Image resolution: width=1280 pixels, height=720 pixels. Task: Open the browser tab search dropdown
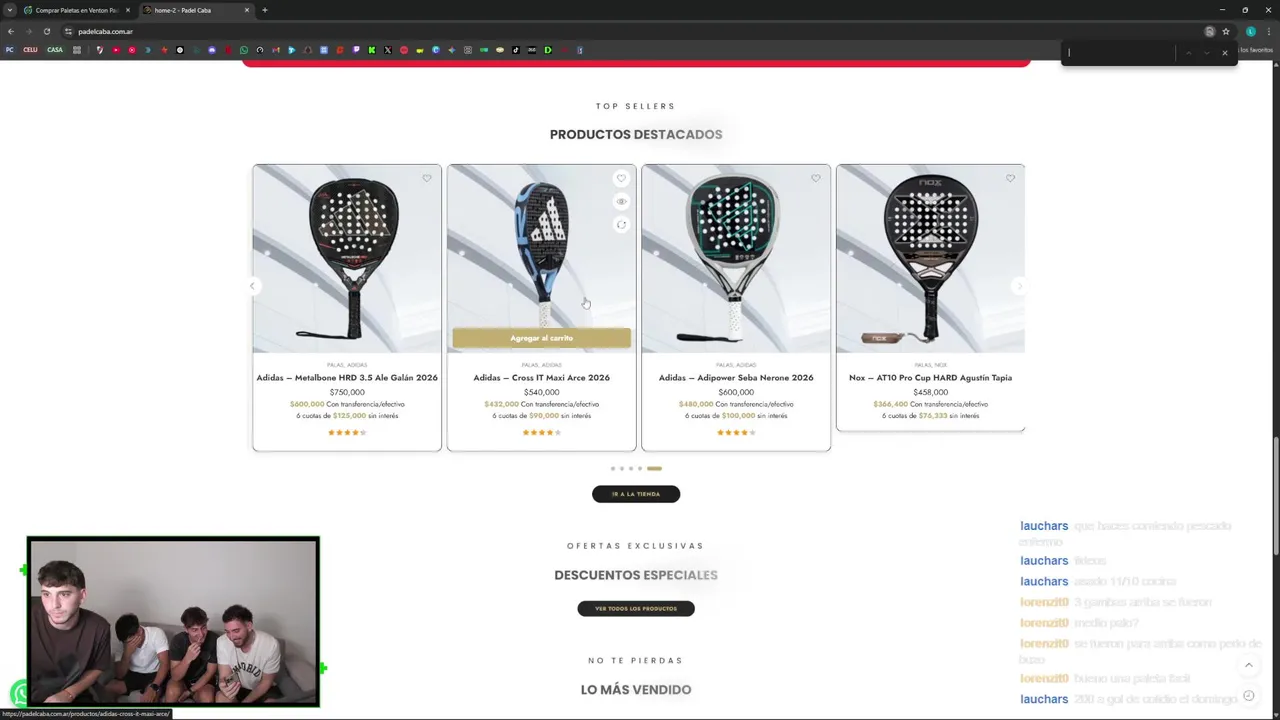tap(9, 10)
